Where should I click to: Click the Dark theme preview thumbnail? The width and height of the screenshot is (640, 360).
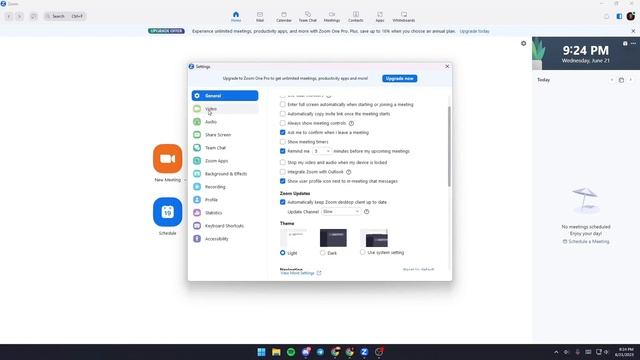coord(333,238)
